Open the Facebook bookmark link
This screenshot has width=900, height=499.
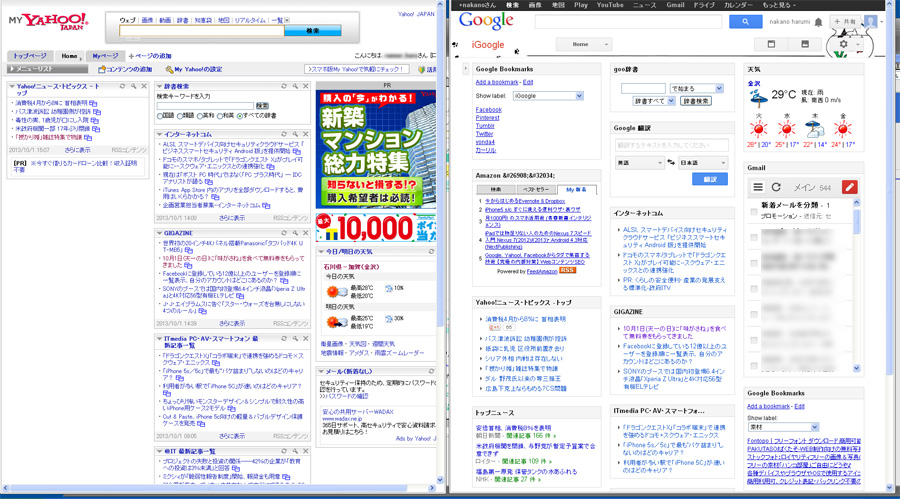[488, 110]
